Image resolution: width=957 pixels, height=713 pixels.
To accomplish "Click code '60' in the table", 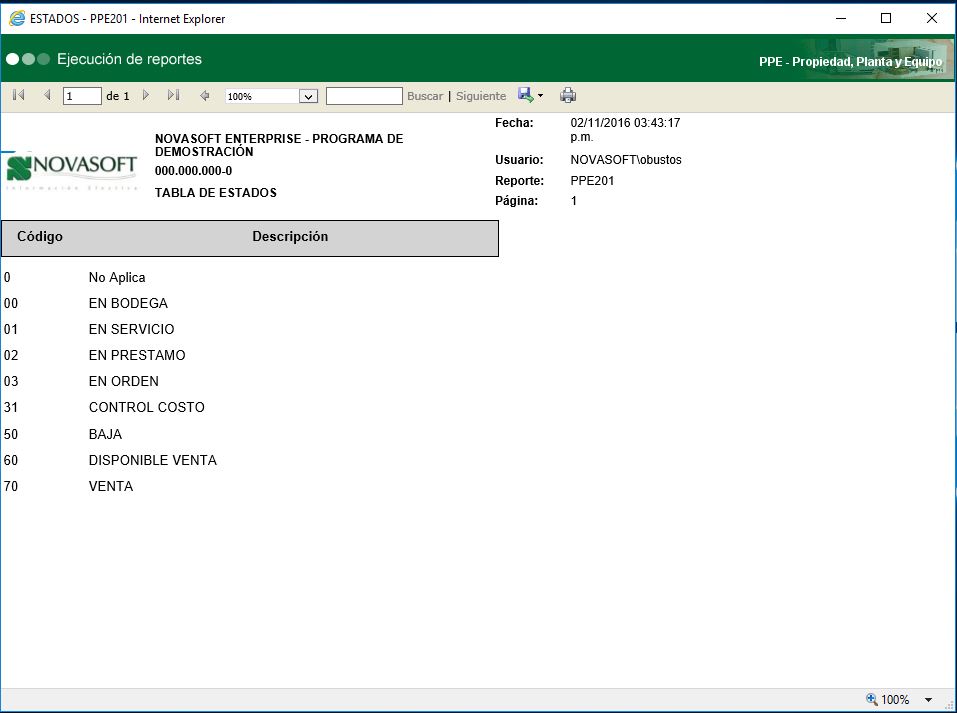I will pos(11,460).
